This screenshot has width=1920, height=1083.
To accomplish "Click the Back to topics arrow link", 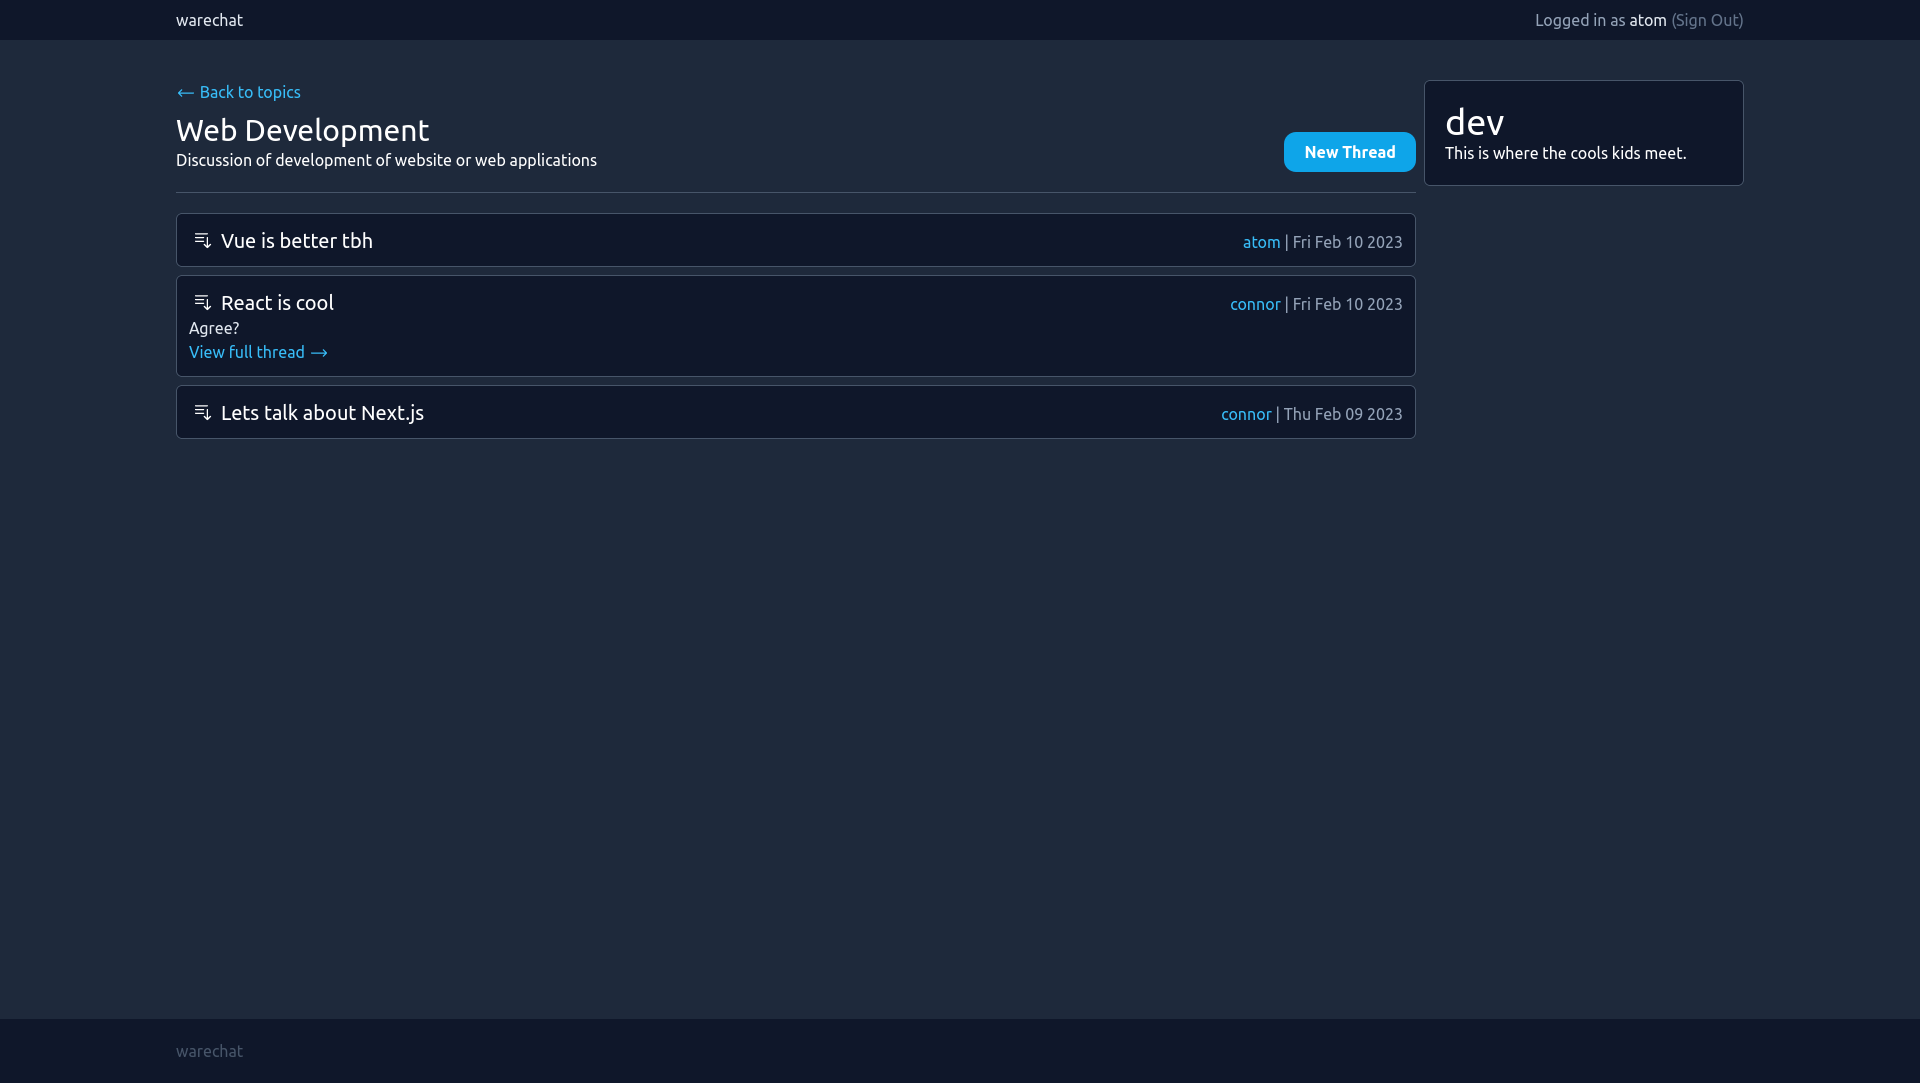I will 238,92.
